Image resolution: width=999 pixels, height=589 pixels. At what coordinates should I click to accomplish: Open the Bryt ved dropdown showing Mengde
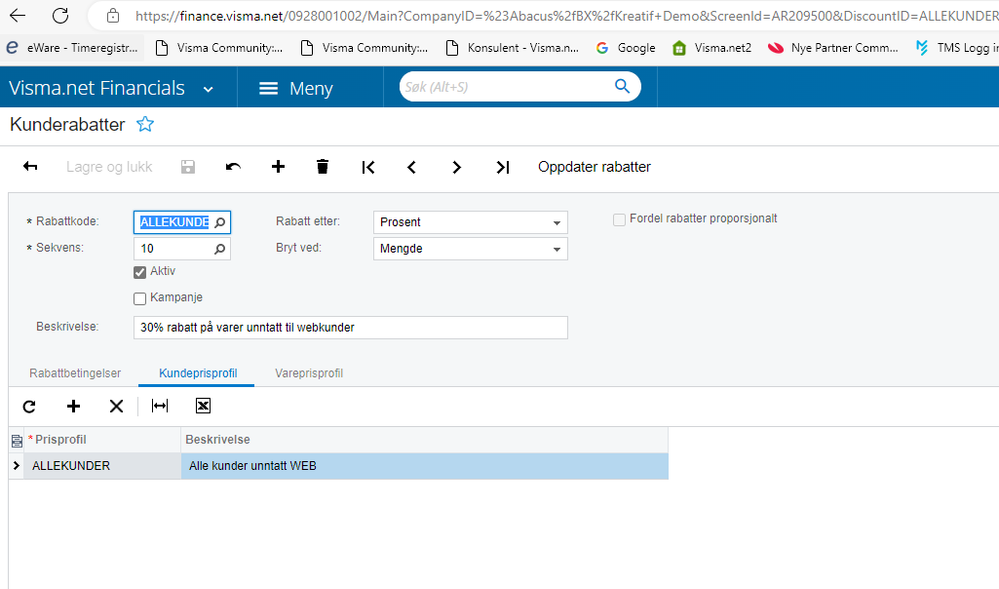click(x=470, y=249)
